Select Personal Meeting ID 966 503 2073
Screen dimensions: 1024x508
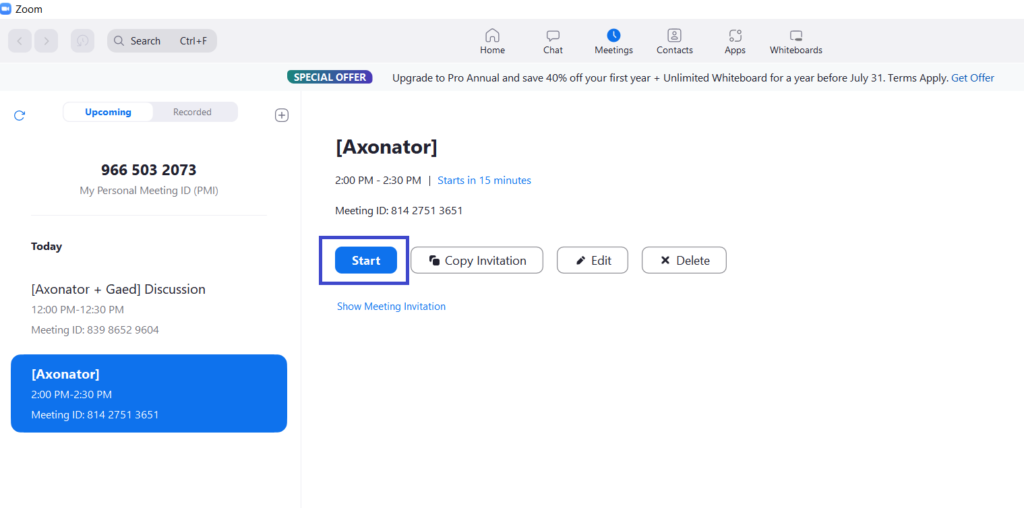149,170
